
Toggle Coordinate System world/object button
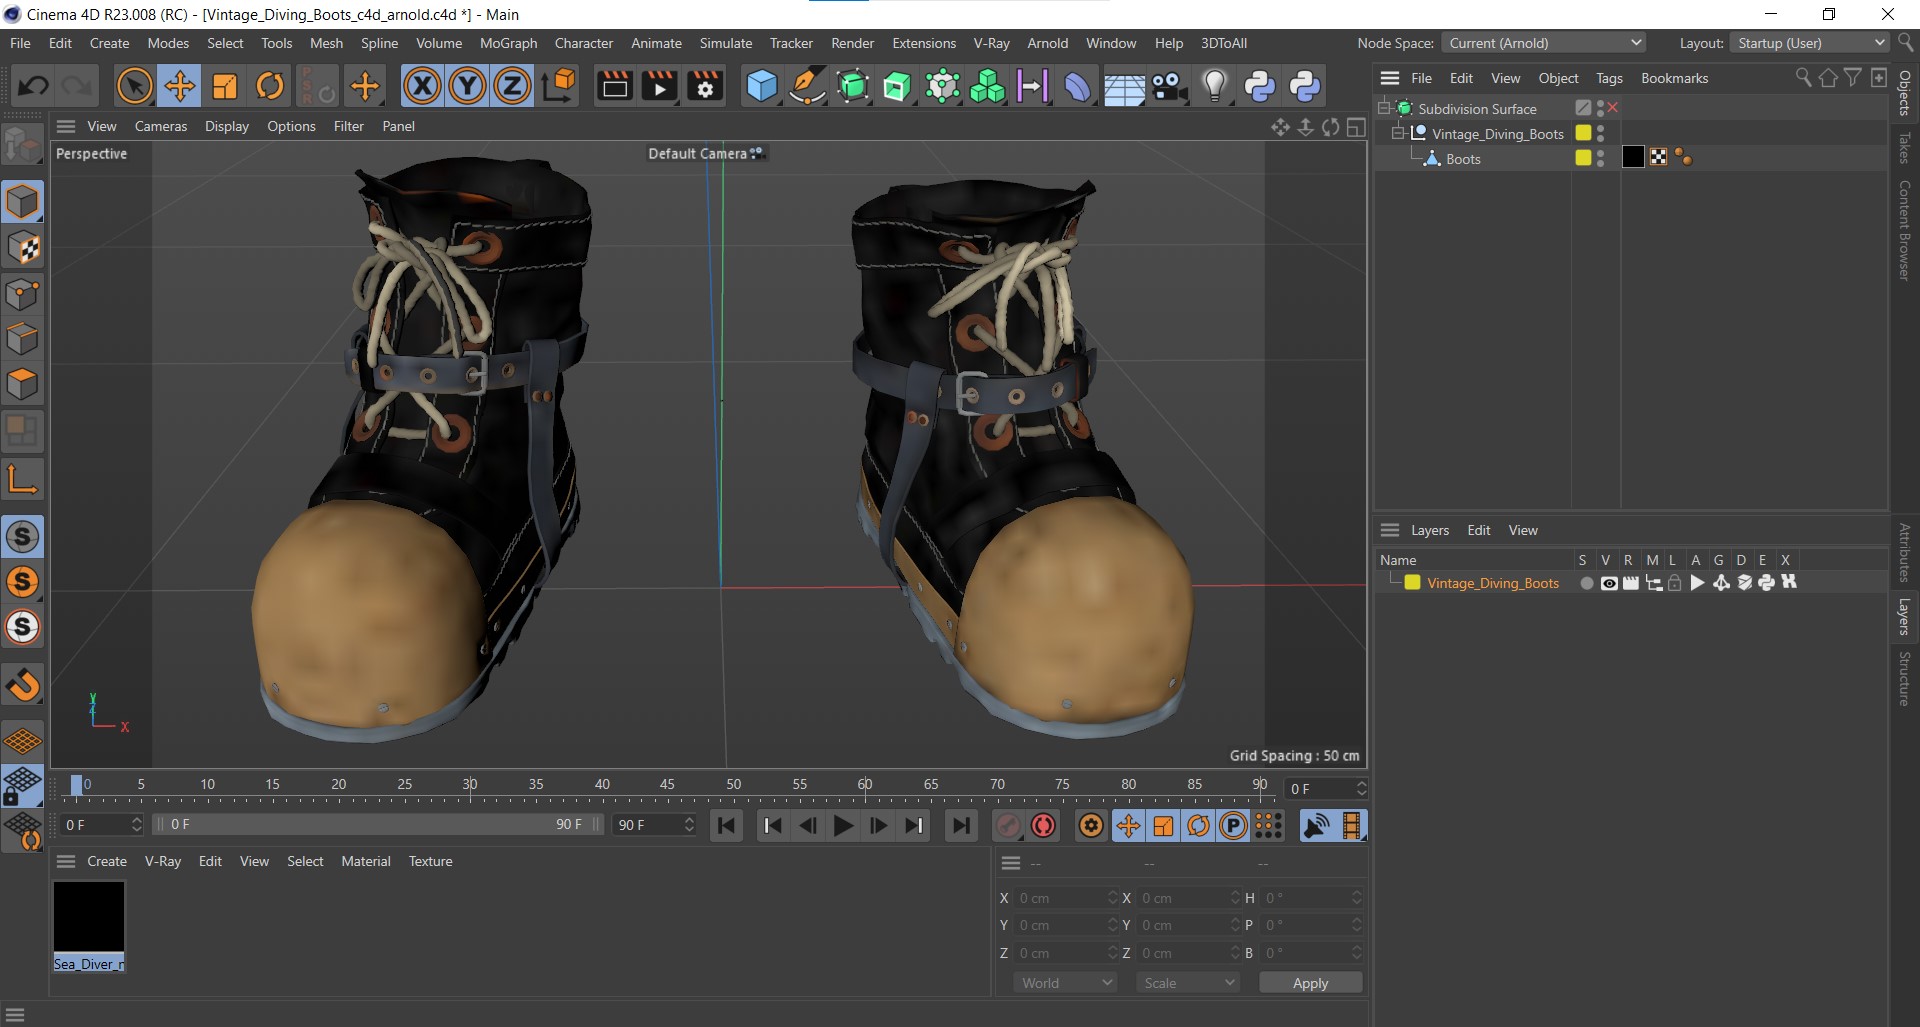click(x=559, y=86)
